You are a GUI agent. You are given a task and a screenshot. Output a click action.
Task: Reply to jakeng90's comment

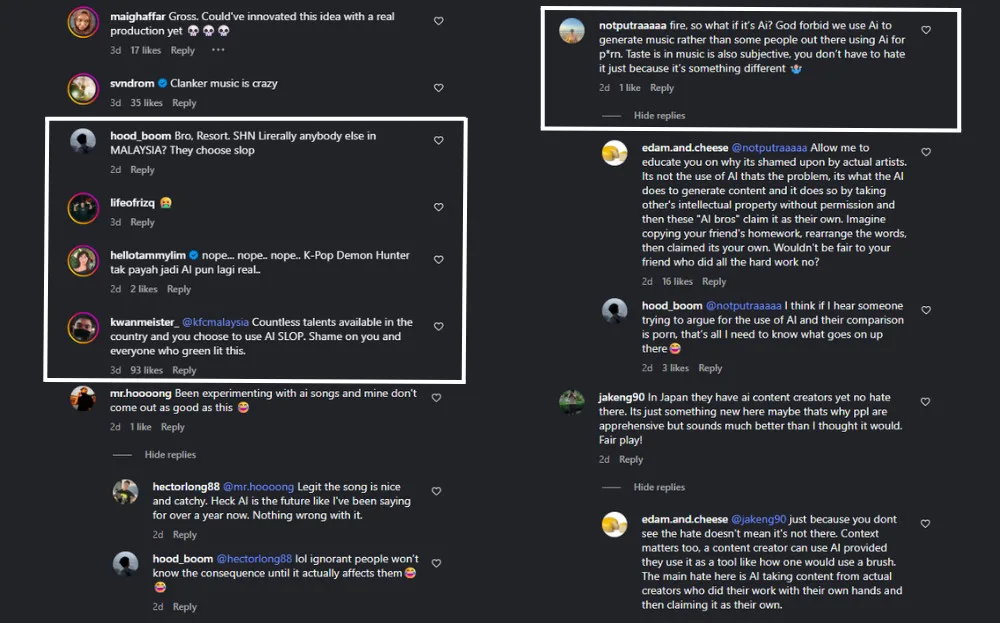(x=631, y=459)
